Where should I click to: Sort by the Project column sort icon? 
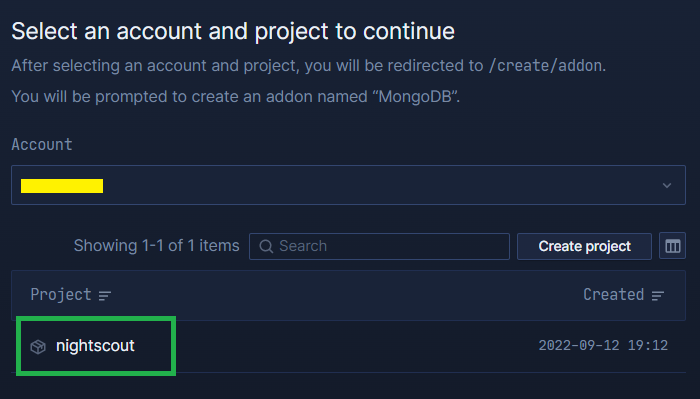105,295
